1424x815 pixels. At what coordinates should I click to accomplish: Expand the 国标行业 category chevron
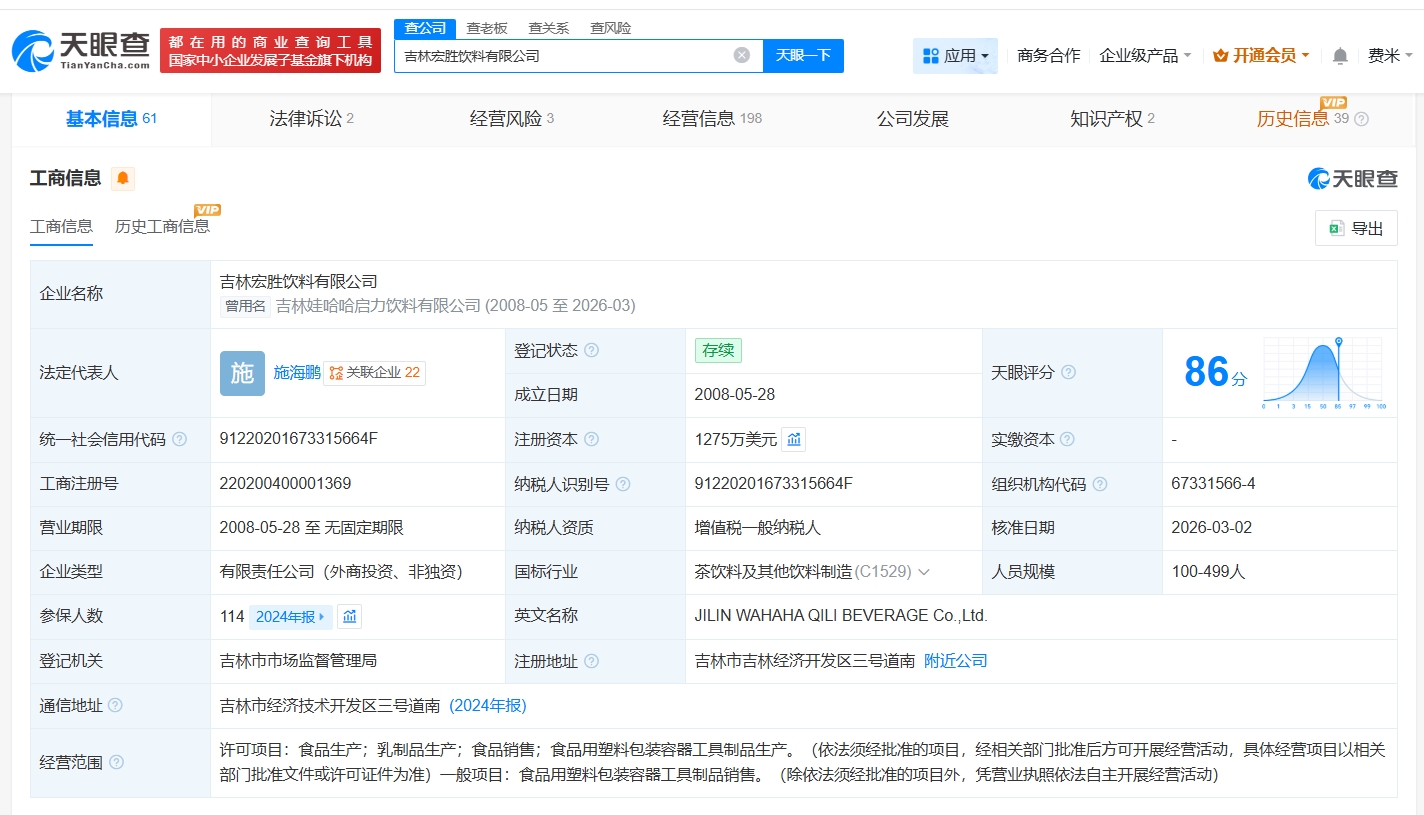[924, 572]
